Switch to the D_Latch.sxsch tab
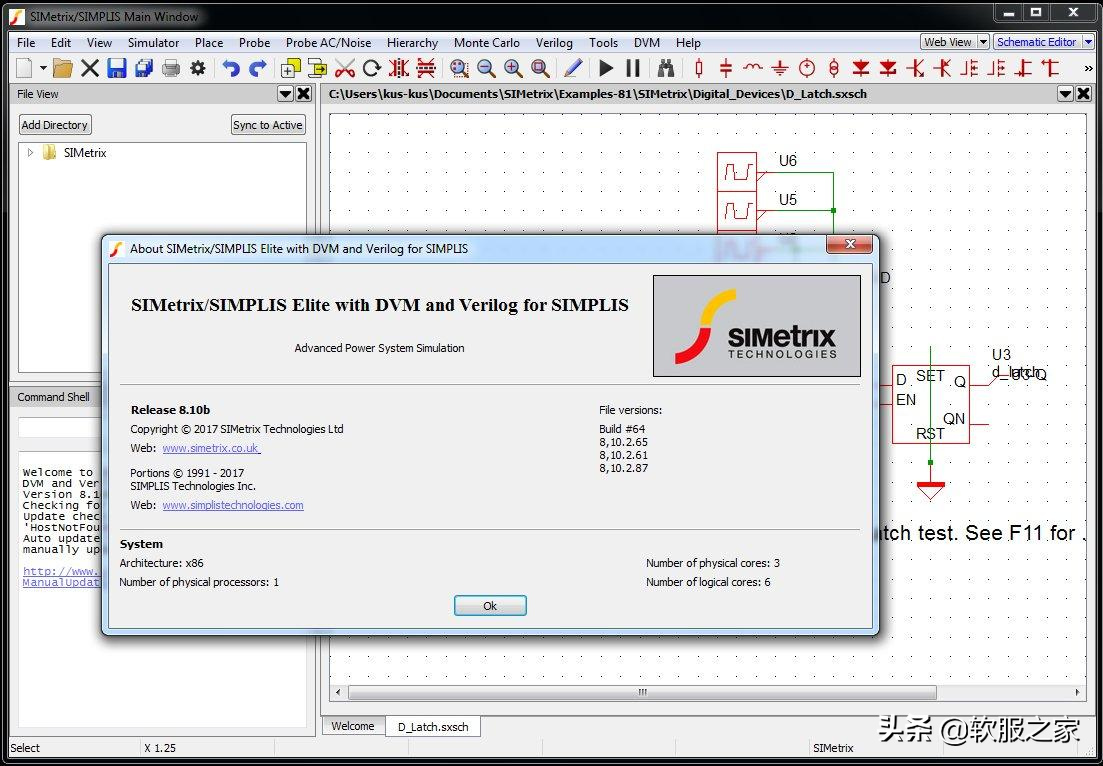 coord(433,727)
